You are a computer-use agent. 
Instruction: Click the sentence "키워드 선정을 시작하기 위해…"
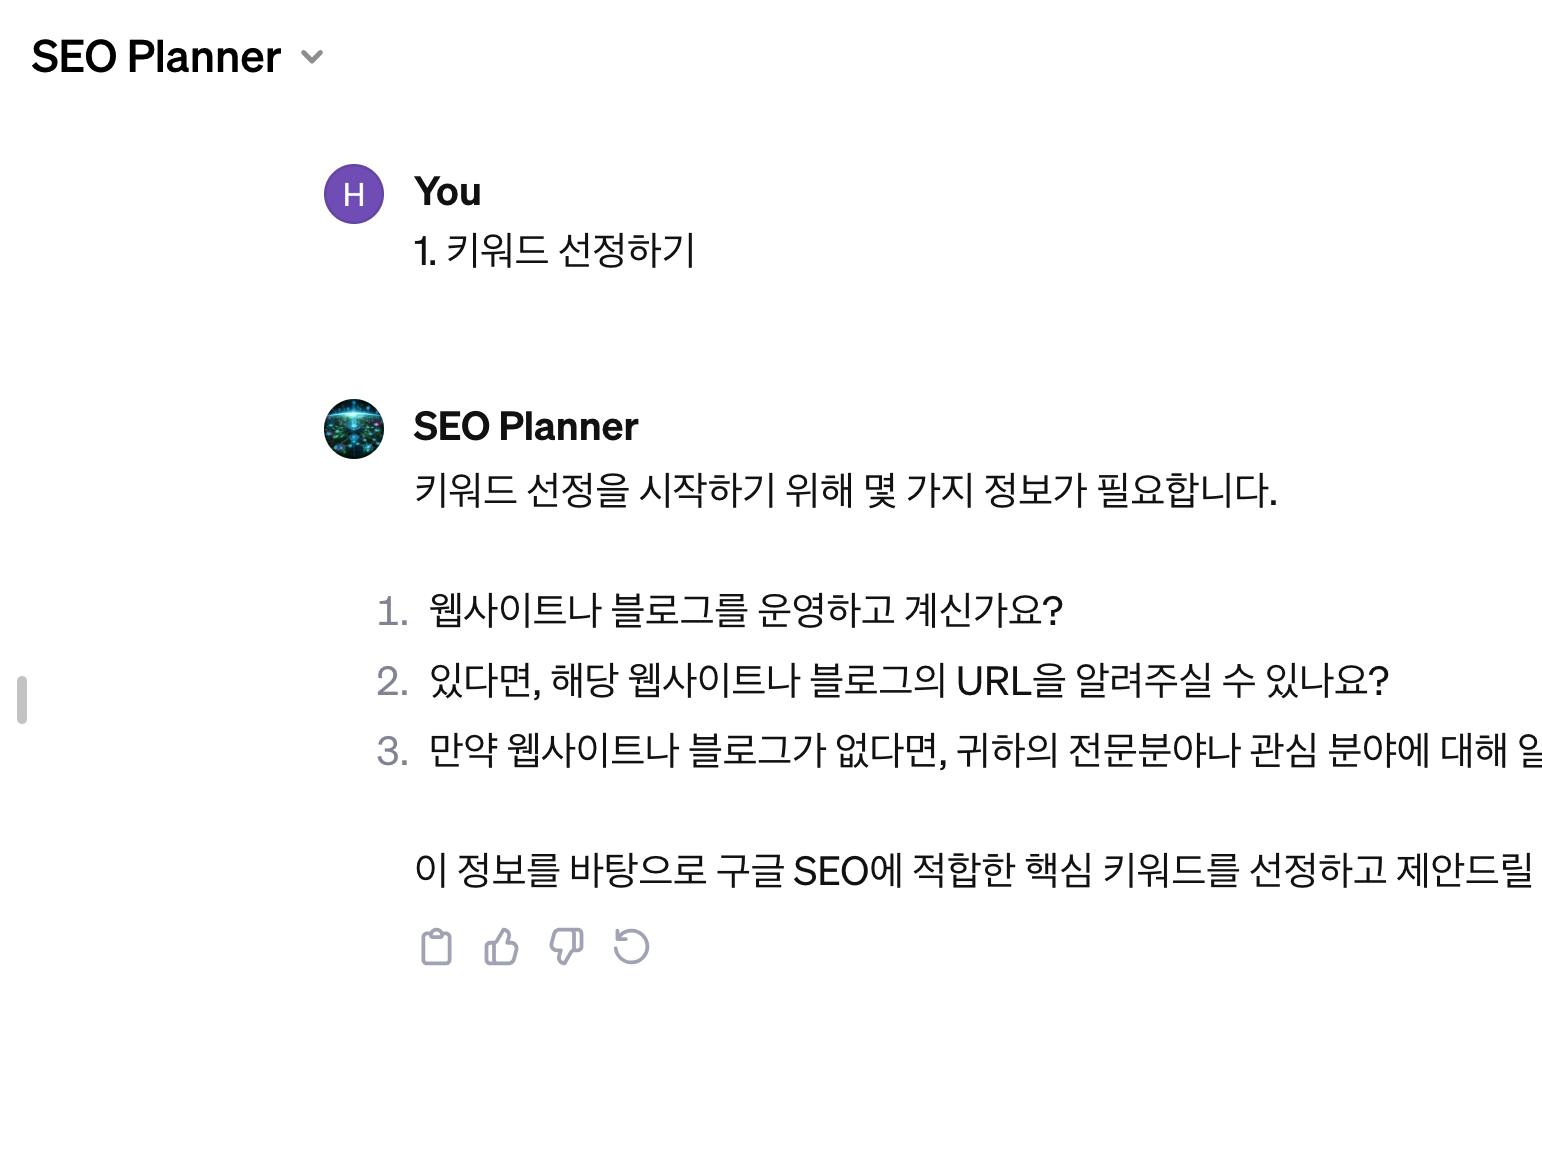point(845,490)
